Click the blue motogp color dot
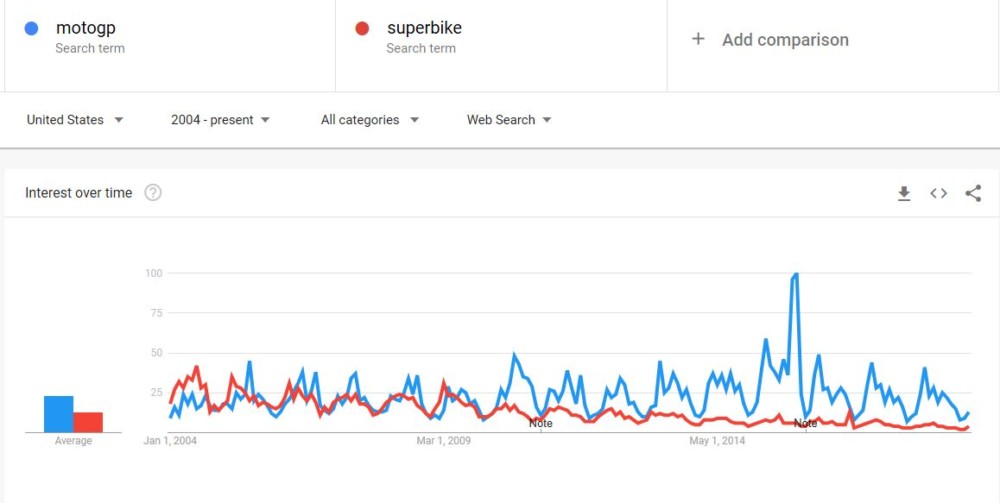This screenshot has height=503, width=1000. [x=31, y=29]
